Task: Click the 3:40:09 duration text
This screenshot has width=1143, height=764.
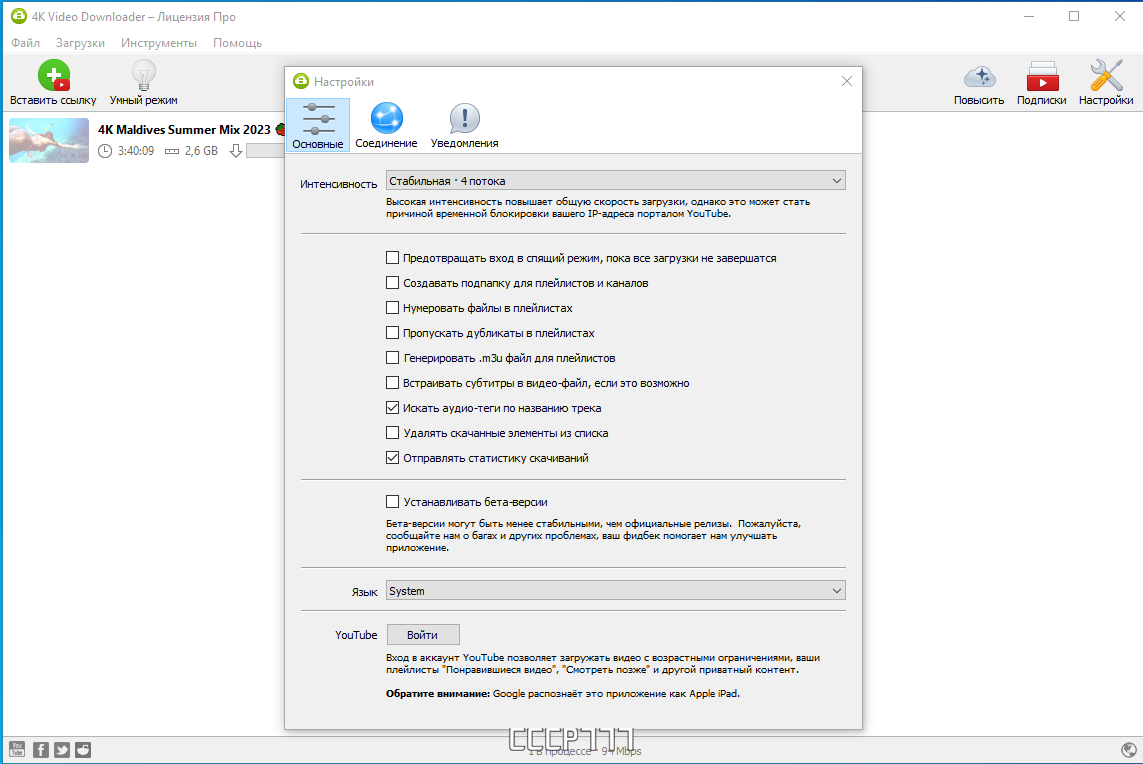Action: click(x=136, y=151)
